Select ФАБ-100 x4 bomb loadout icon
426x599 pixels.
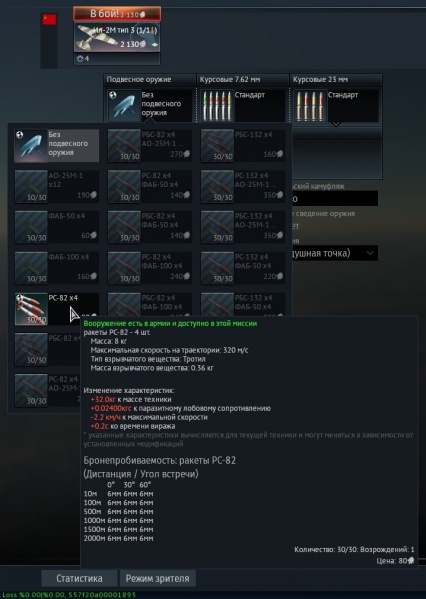click(x=31, y=268)
